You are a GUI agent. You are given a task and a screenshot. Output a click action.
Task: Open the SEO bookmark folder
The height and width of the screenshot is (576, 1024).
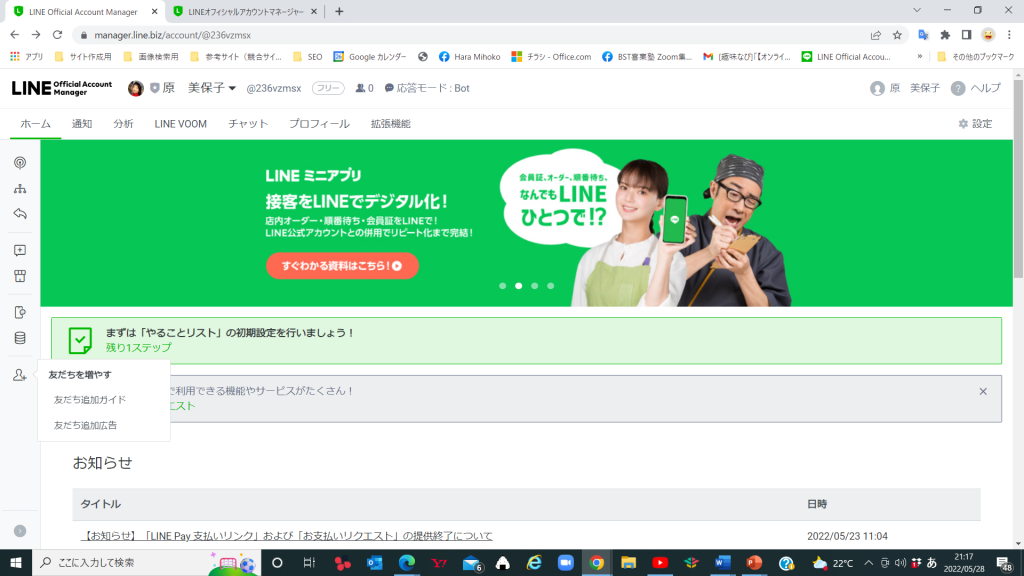pos(308,57)
